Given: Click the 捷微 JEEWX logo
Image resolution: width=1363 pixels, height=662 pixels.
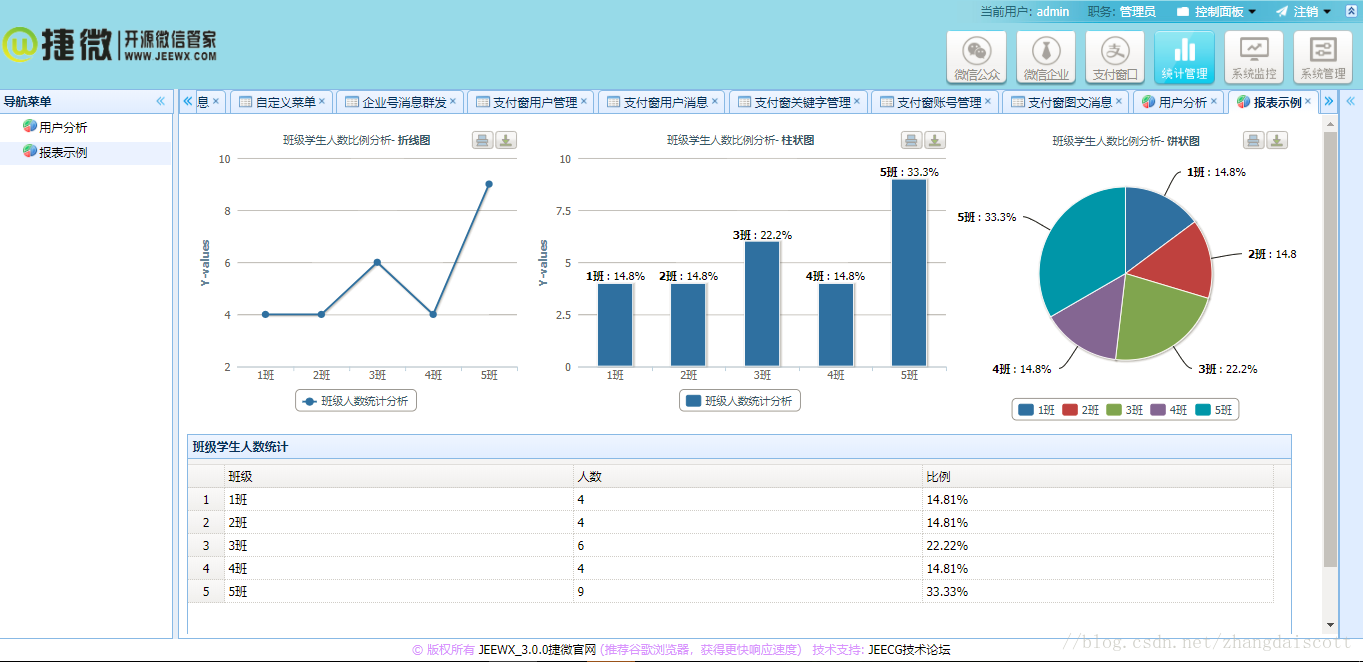Looking at the screenshot, I should pyautogui.click(x=109, y=44).
